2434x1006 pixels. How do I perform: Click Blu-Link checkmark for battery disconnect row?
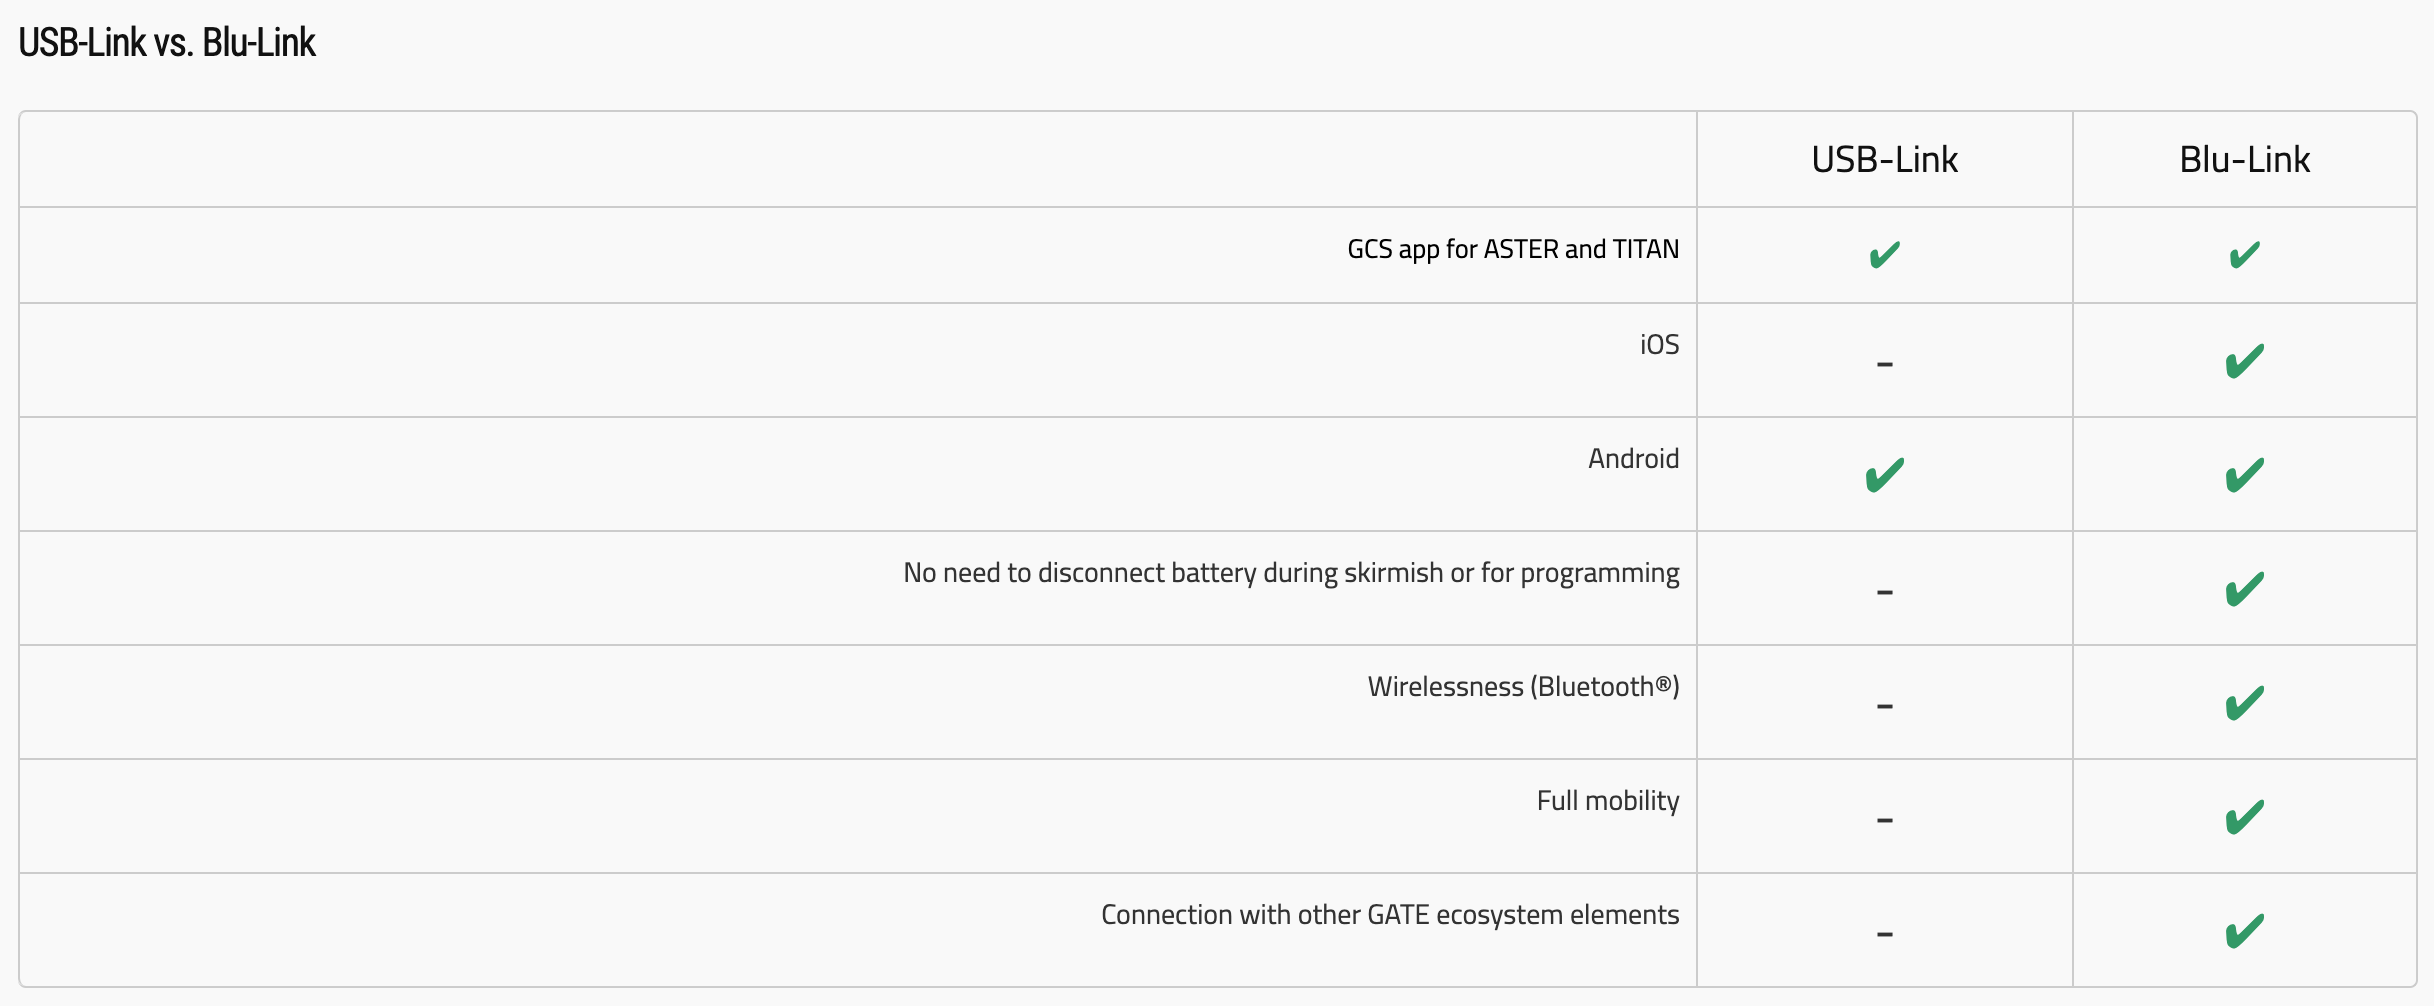2244,589
